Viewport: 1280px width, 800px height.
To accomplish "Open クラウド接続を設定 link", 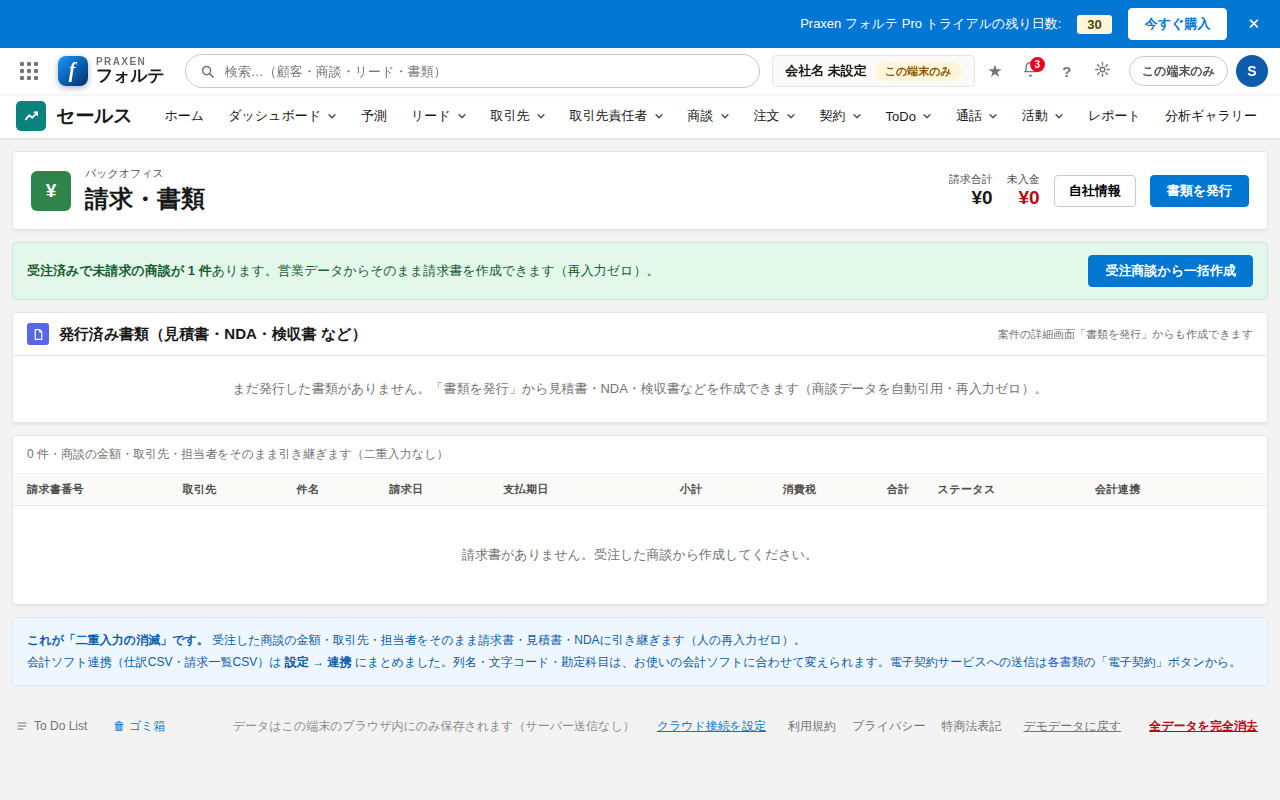I will coord(711,726).
